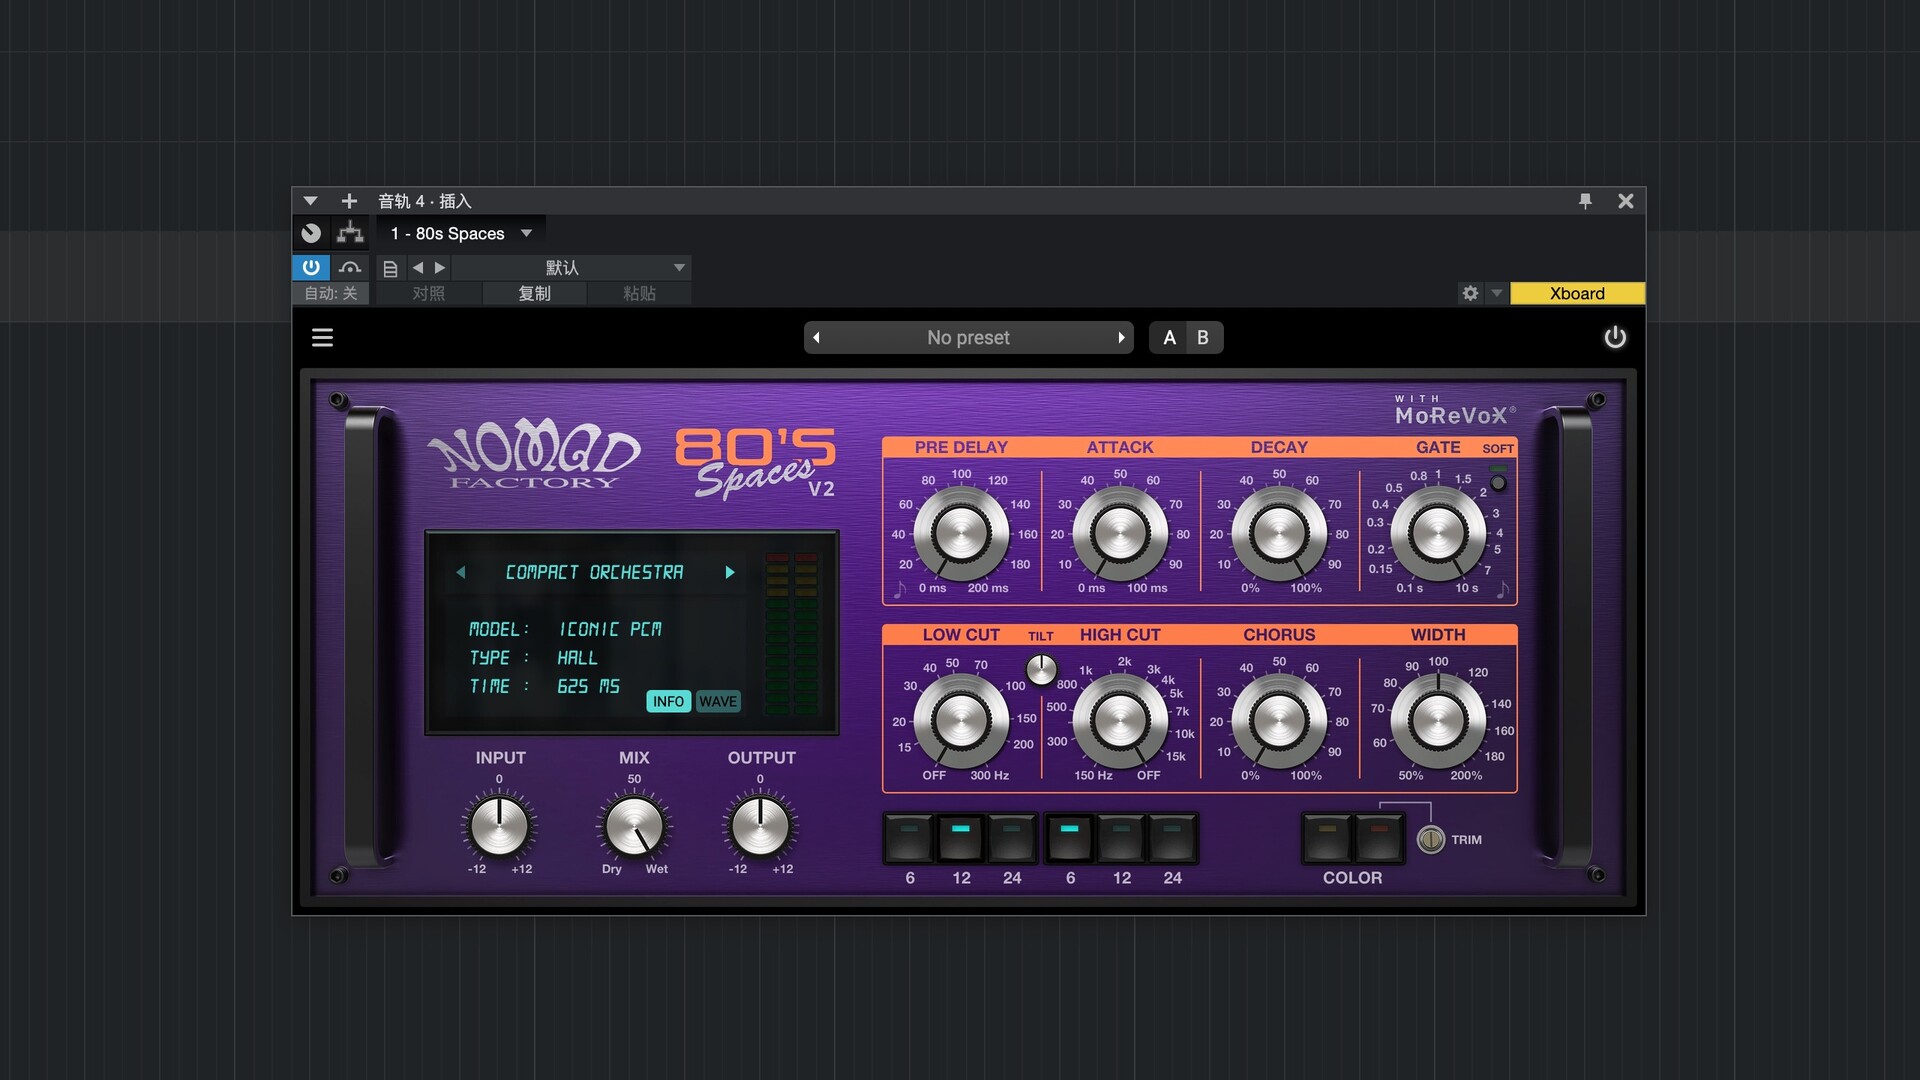Show the WAVE display view
Image resolution: width=1920 pixels, height=1080 pixels.
[718, 701]
